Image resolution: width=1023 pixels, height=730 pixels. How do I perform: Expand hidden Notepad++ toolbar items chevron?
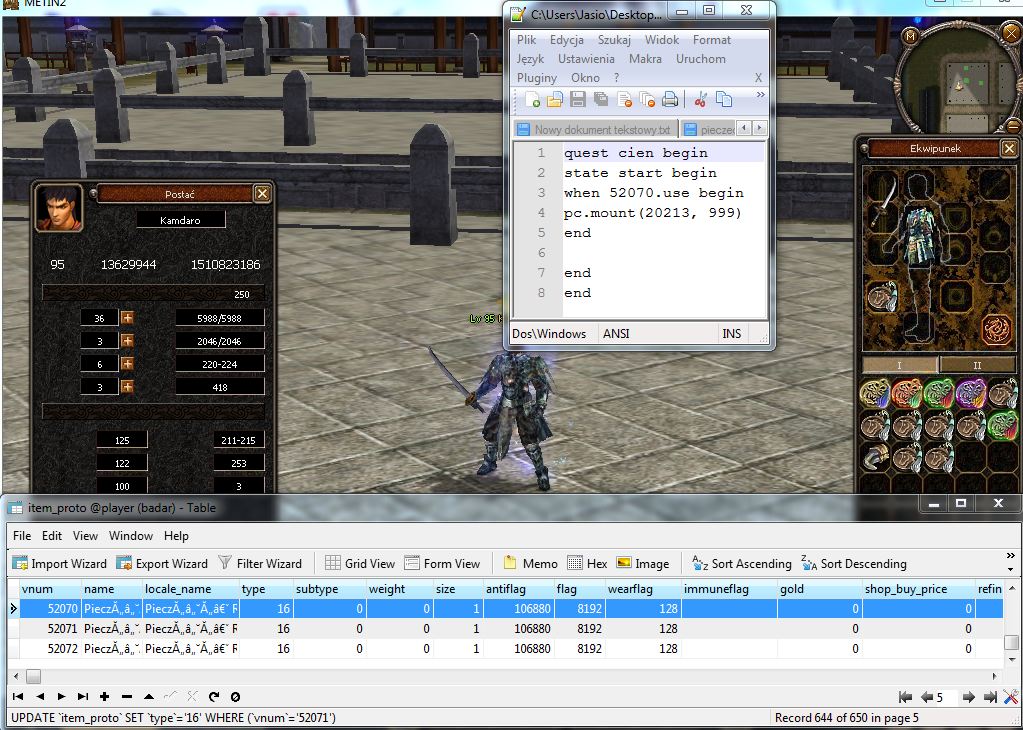coord(760,95)
